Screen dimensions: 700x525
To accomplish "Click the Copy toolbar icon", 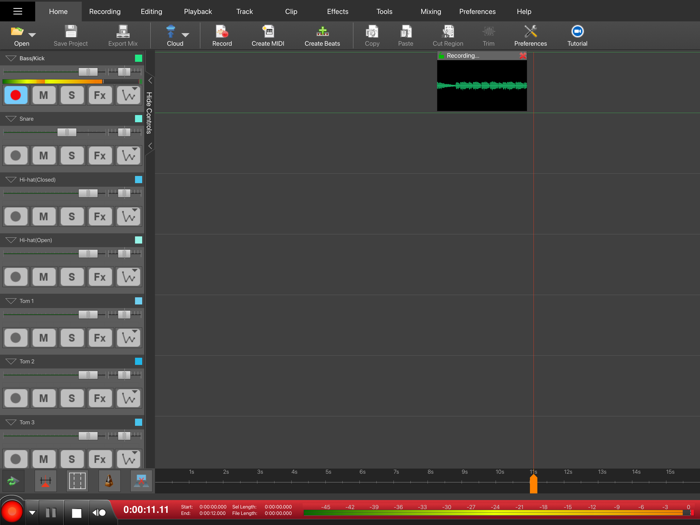I will (372, 31).
